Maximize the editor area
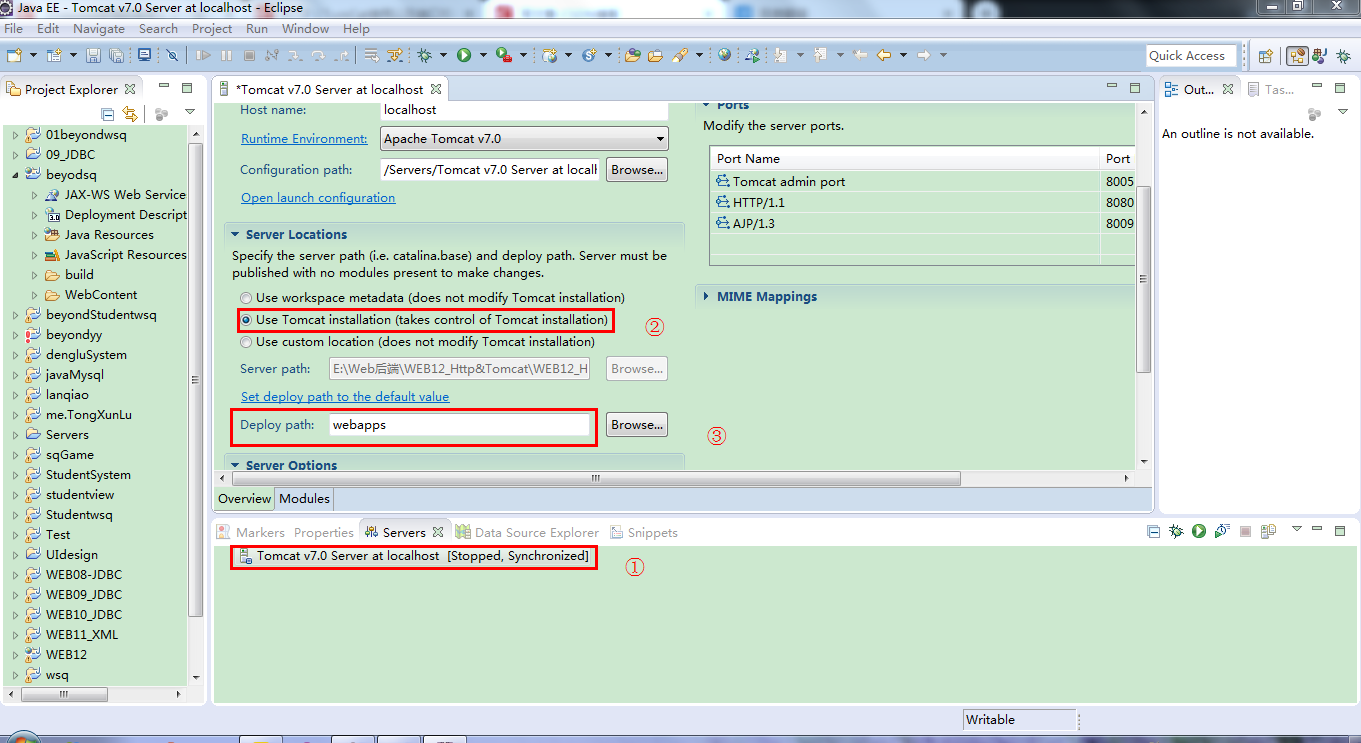The image size is (1361, 743). (x=1134, y=88)
